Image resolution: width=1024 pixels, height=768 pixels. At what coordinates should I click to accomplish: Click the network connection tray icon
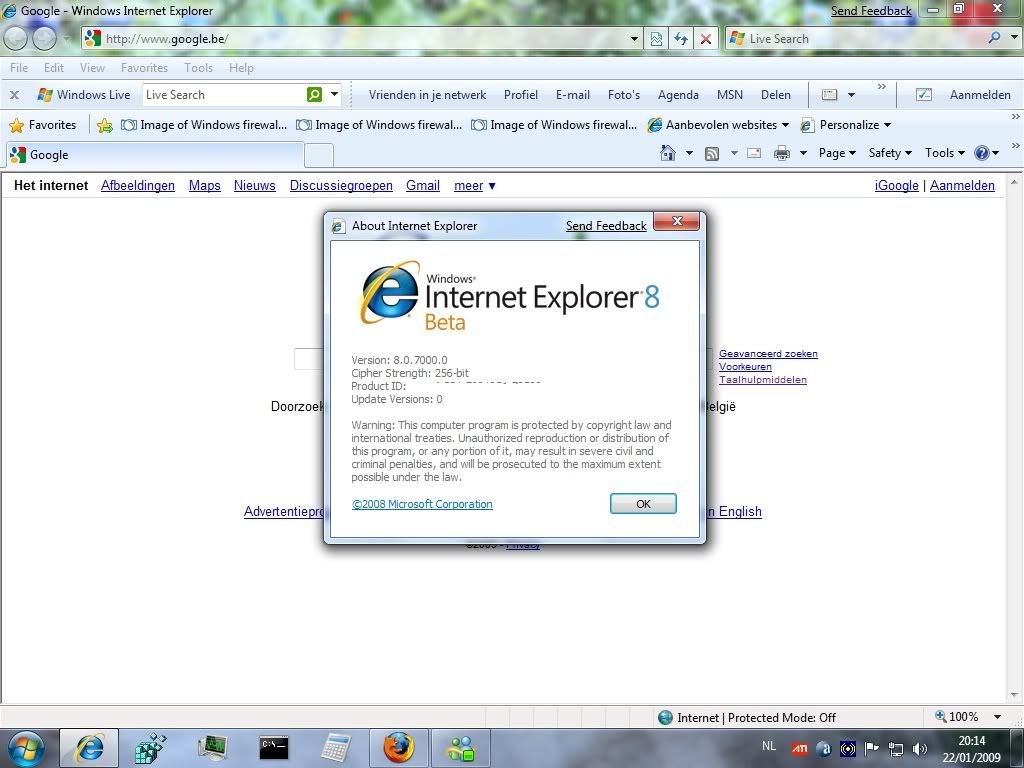(x=895, y=749)
